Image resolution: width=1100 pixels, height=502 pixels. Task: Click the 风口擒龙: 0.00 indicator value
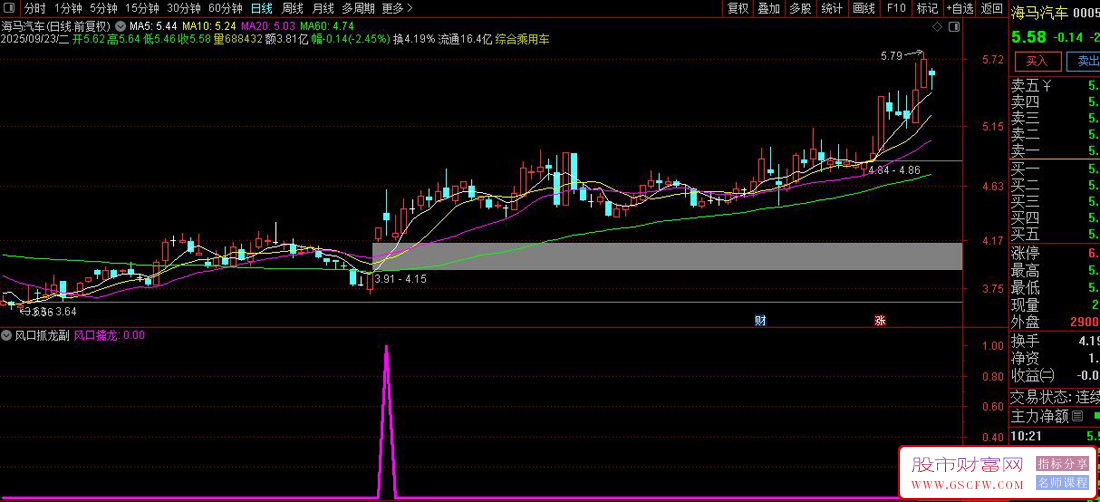tap(109, 335)
